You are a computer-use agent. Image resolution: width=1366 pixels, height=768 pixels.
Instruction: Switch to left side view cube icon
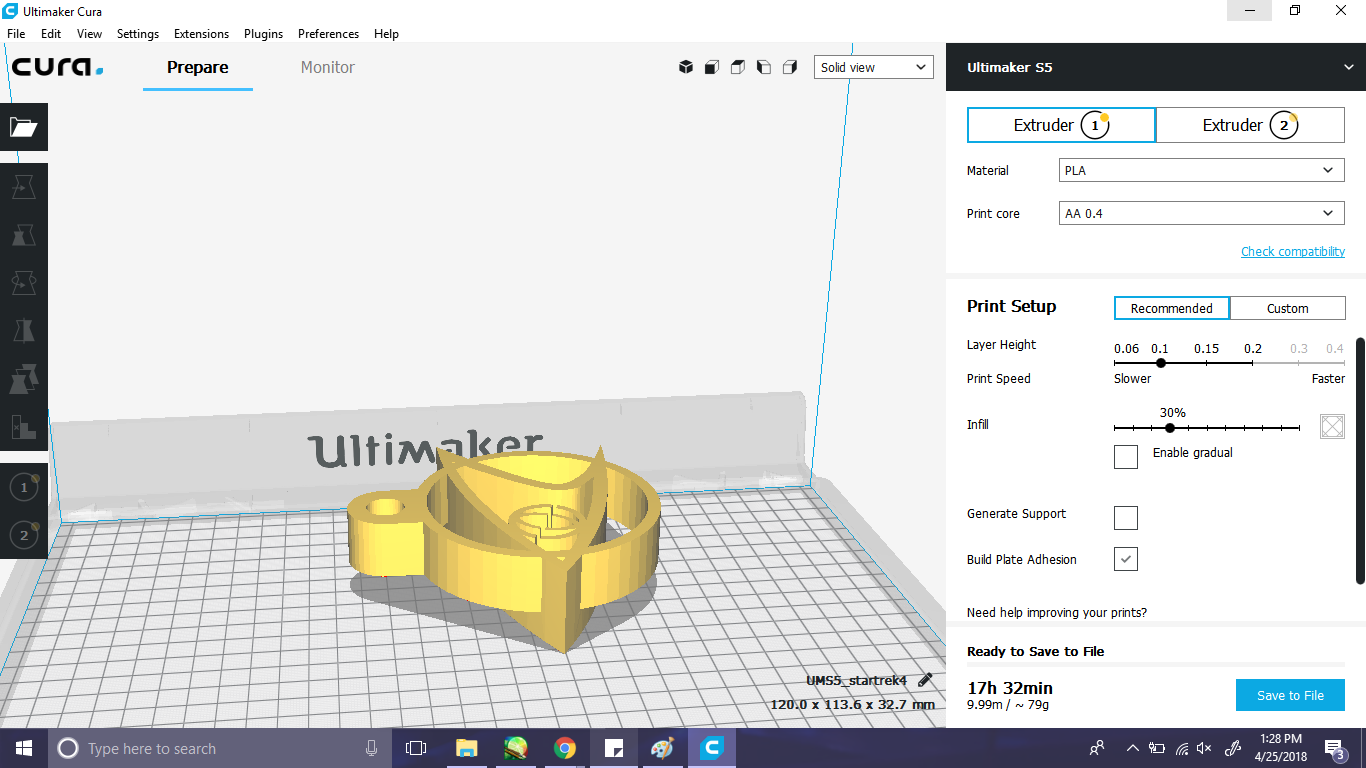[x=764, y=67]
